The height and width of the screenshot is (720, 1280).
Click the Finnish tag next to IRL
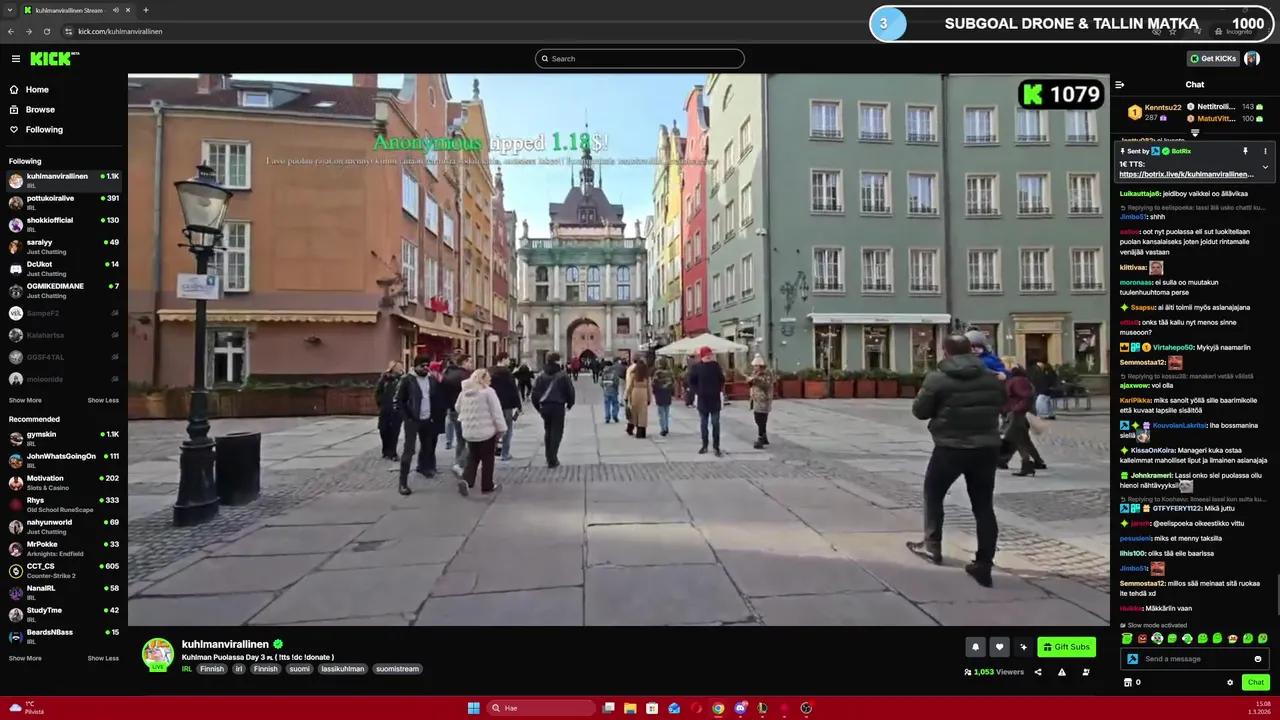pos(212,669)
